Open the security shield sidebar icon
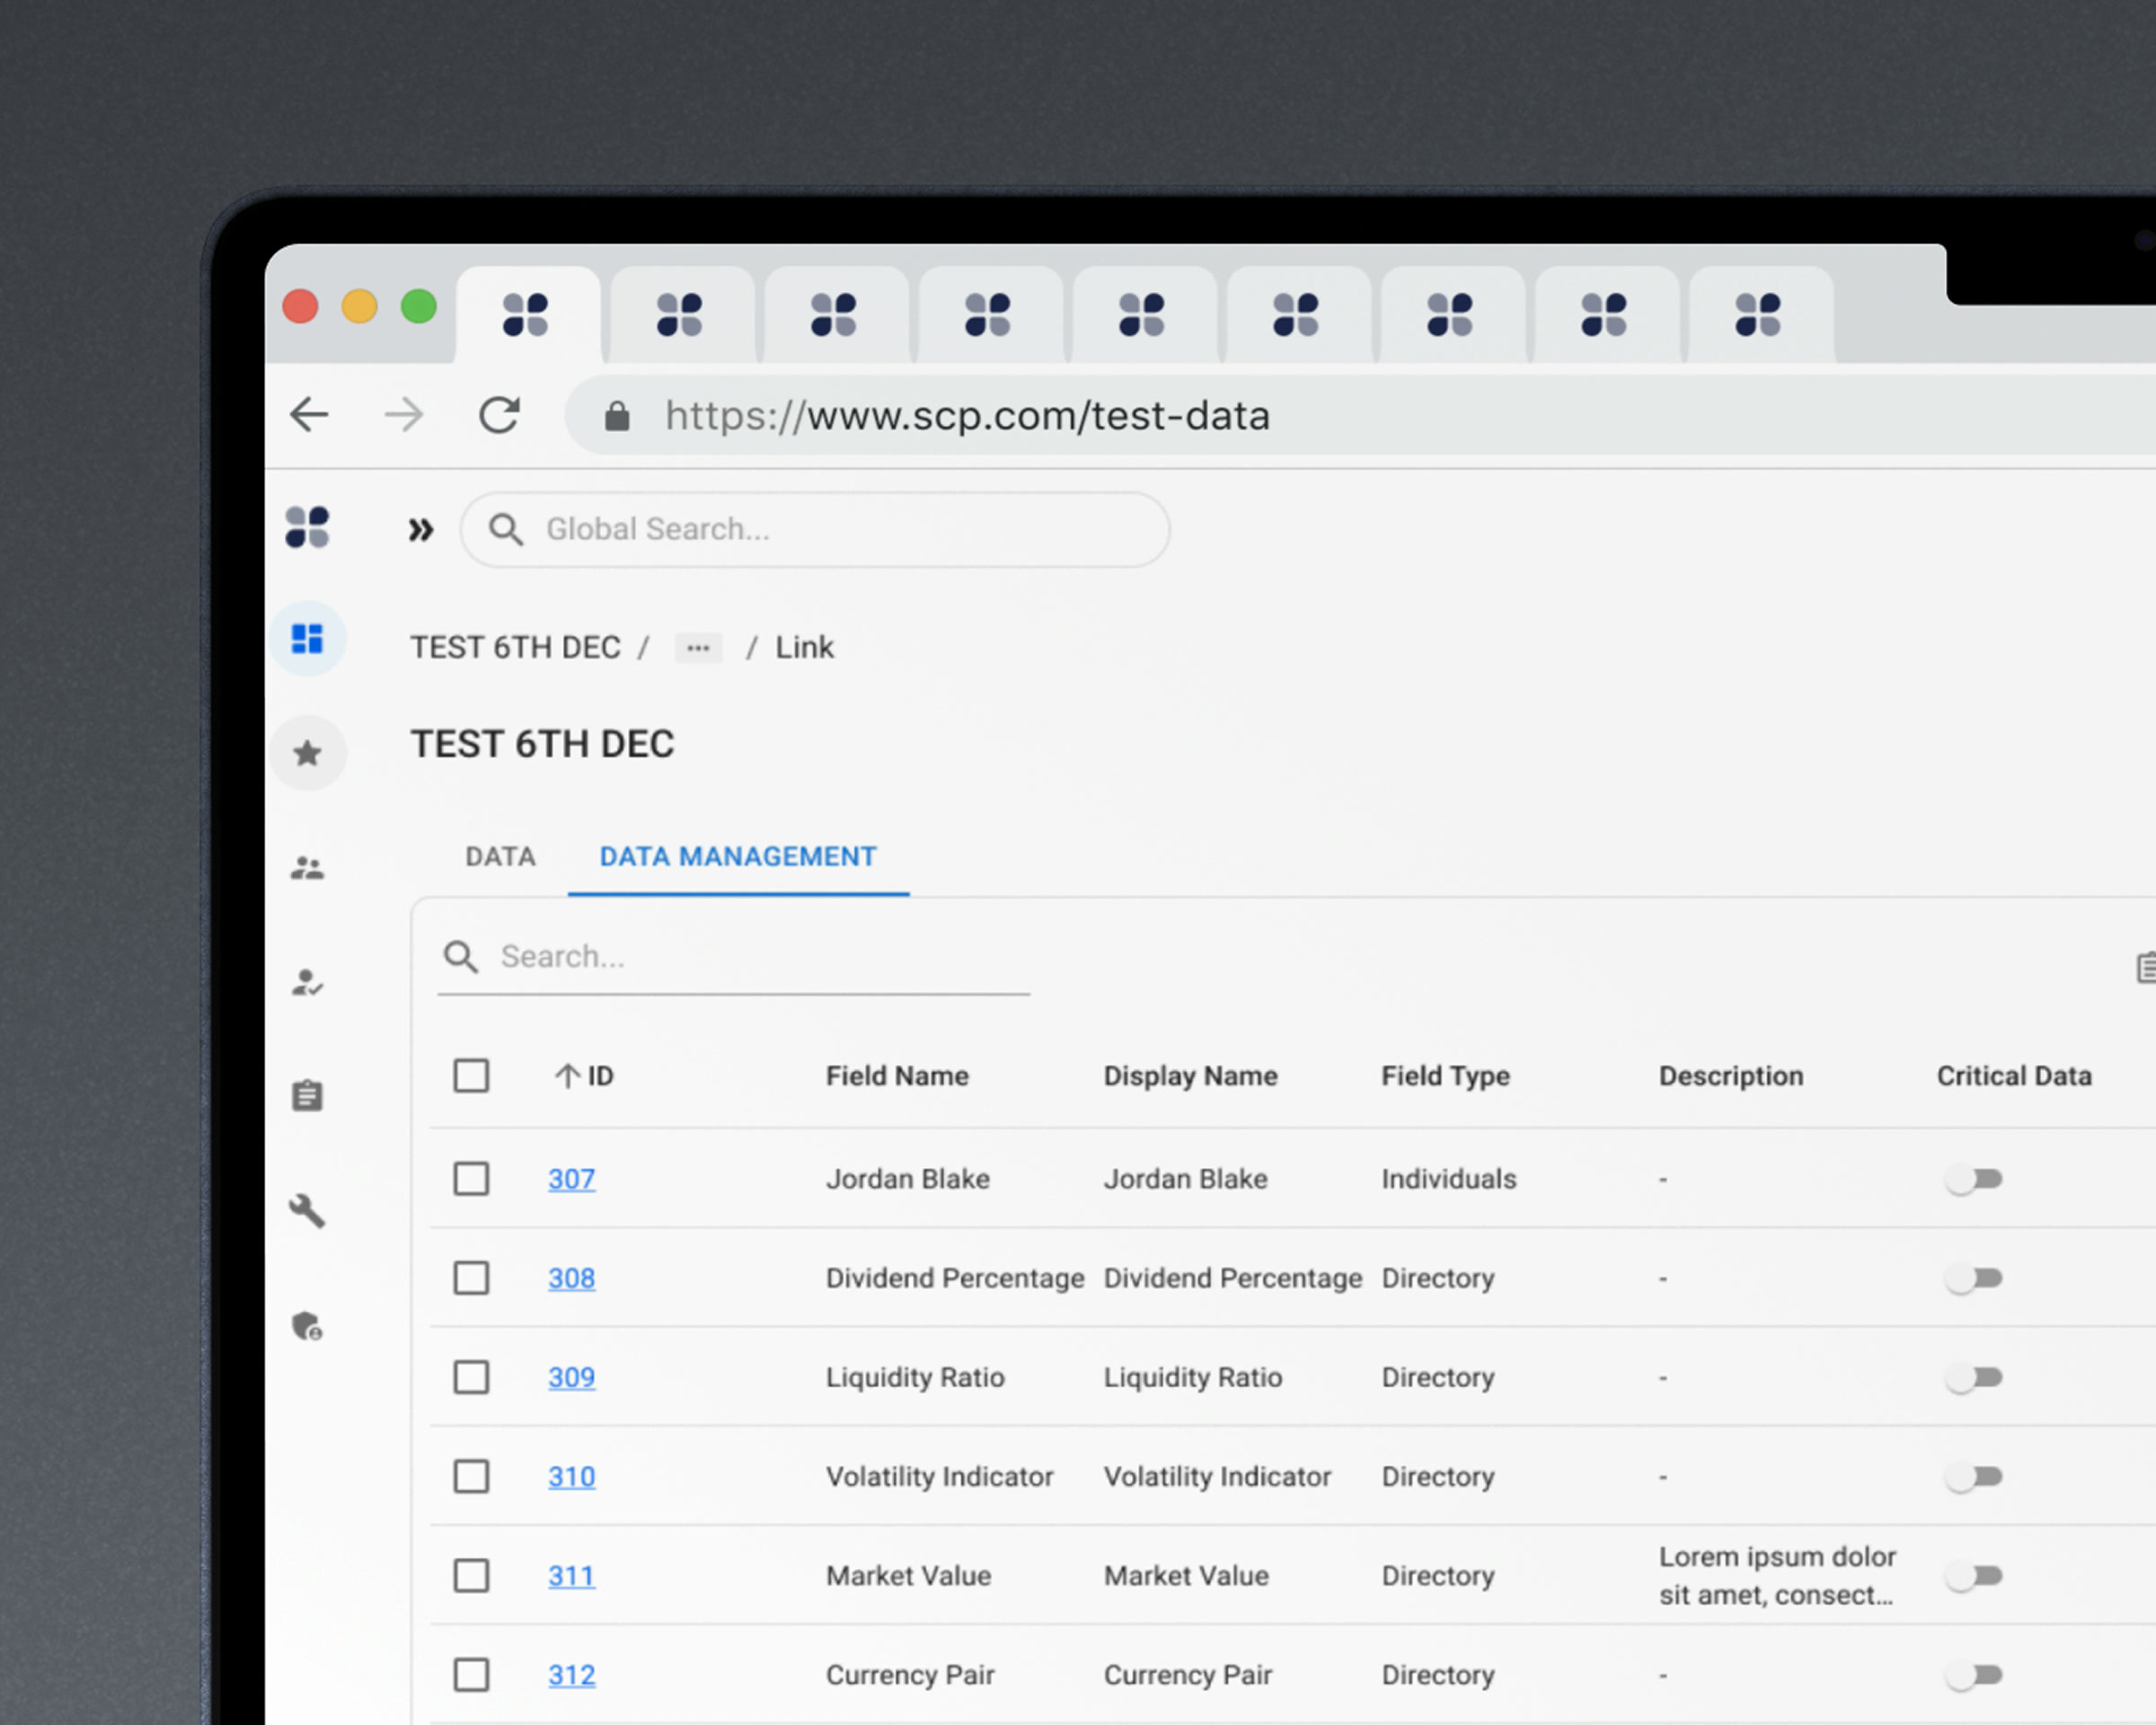Image resolution: width=2156 pixels, height=1725 pixels. [x=307, y=1326]
